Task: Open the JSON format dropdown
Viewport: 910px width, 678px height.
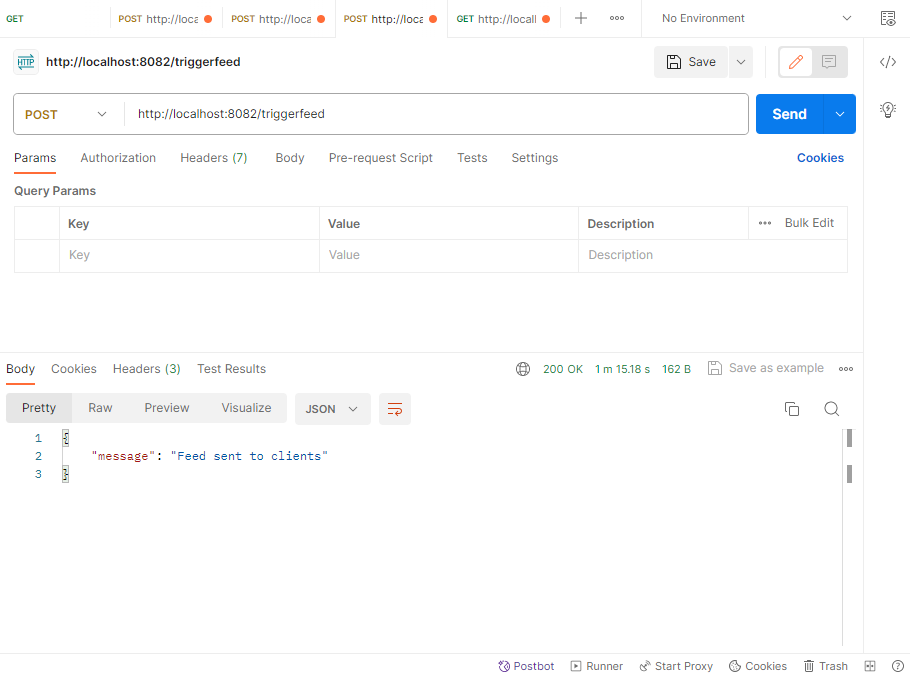Action: coord(332,409)
